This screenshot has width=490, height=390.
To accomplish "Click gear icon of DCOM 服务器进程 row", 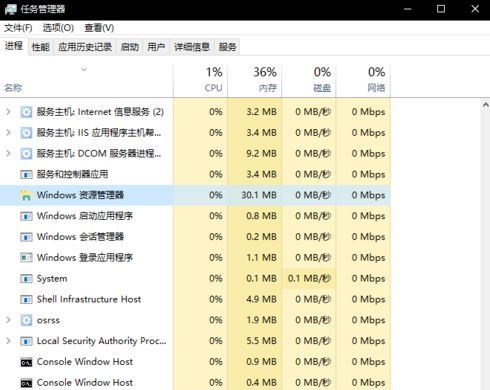I will click(x=26, y=154).
